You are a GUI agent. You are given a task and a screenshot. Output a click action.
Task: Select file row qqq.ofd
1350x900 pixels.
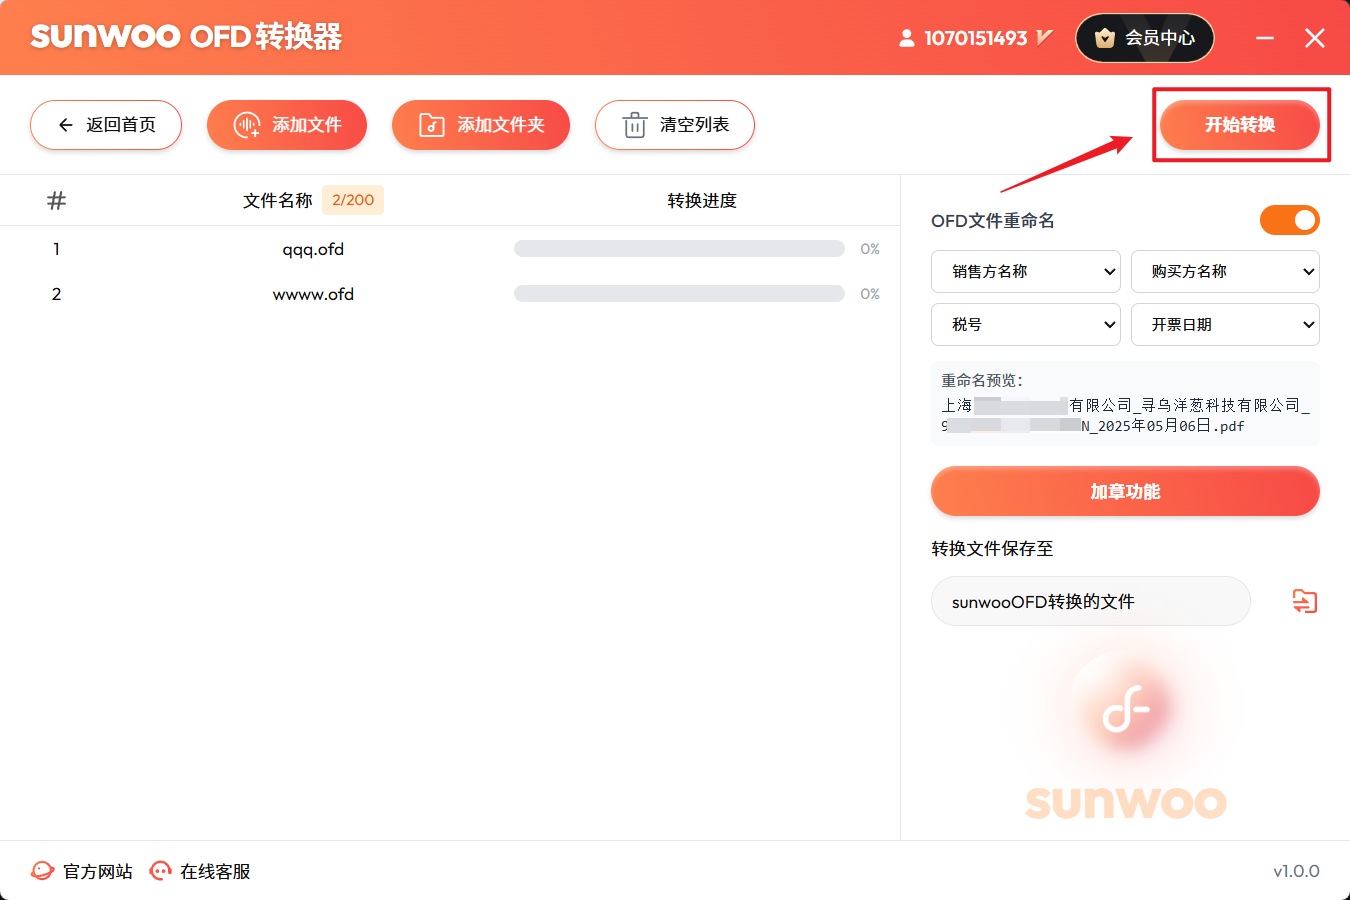(450, 249)
